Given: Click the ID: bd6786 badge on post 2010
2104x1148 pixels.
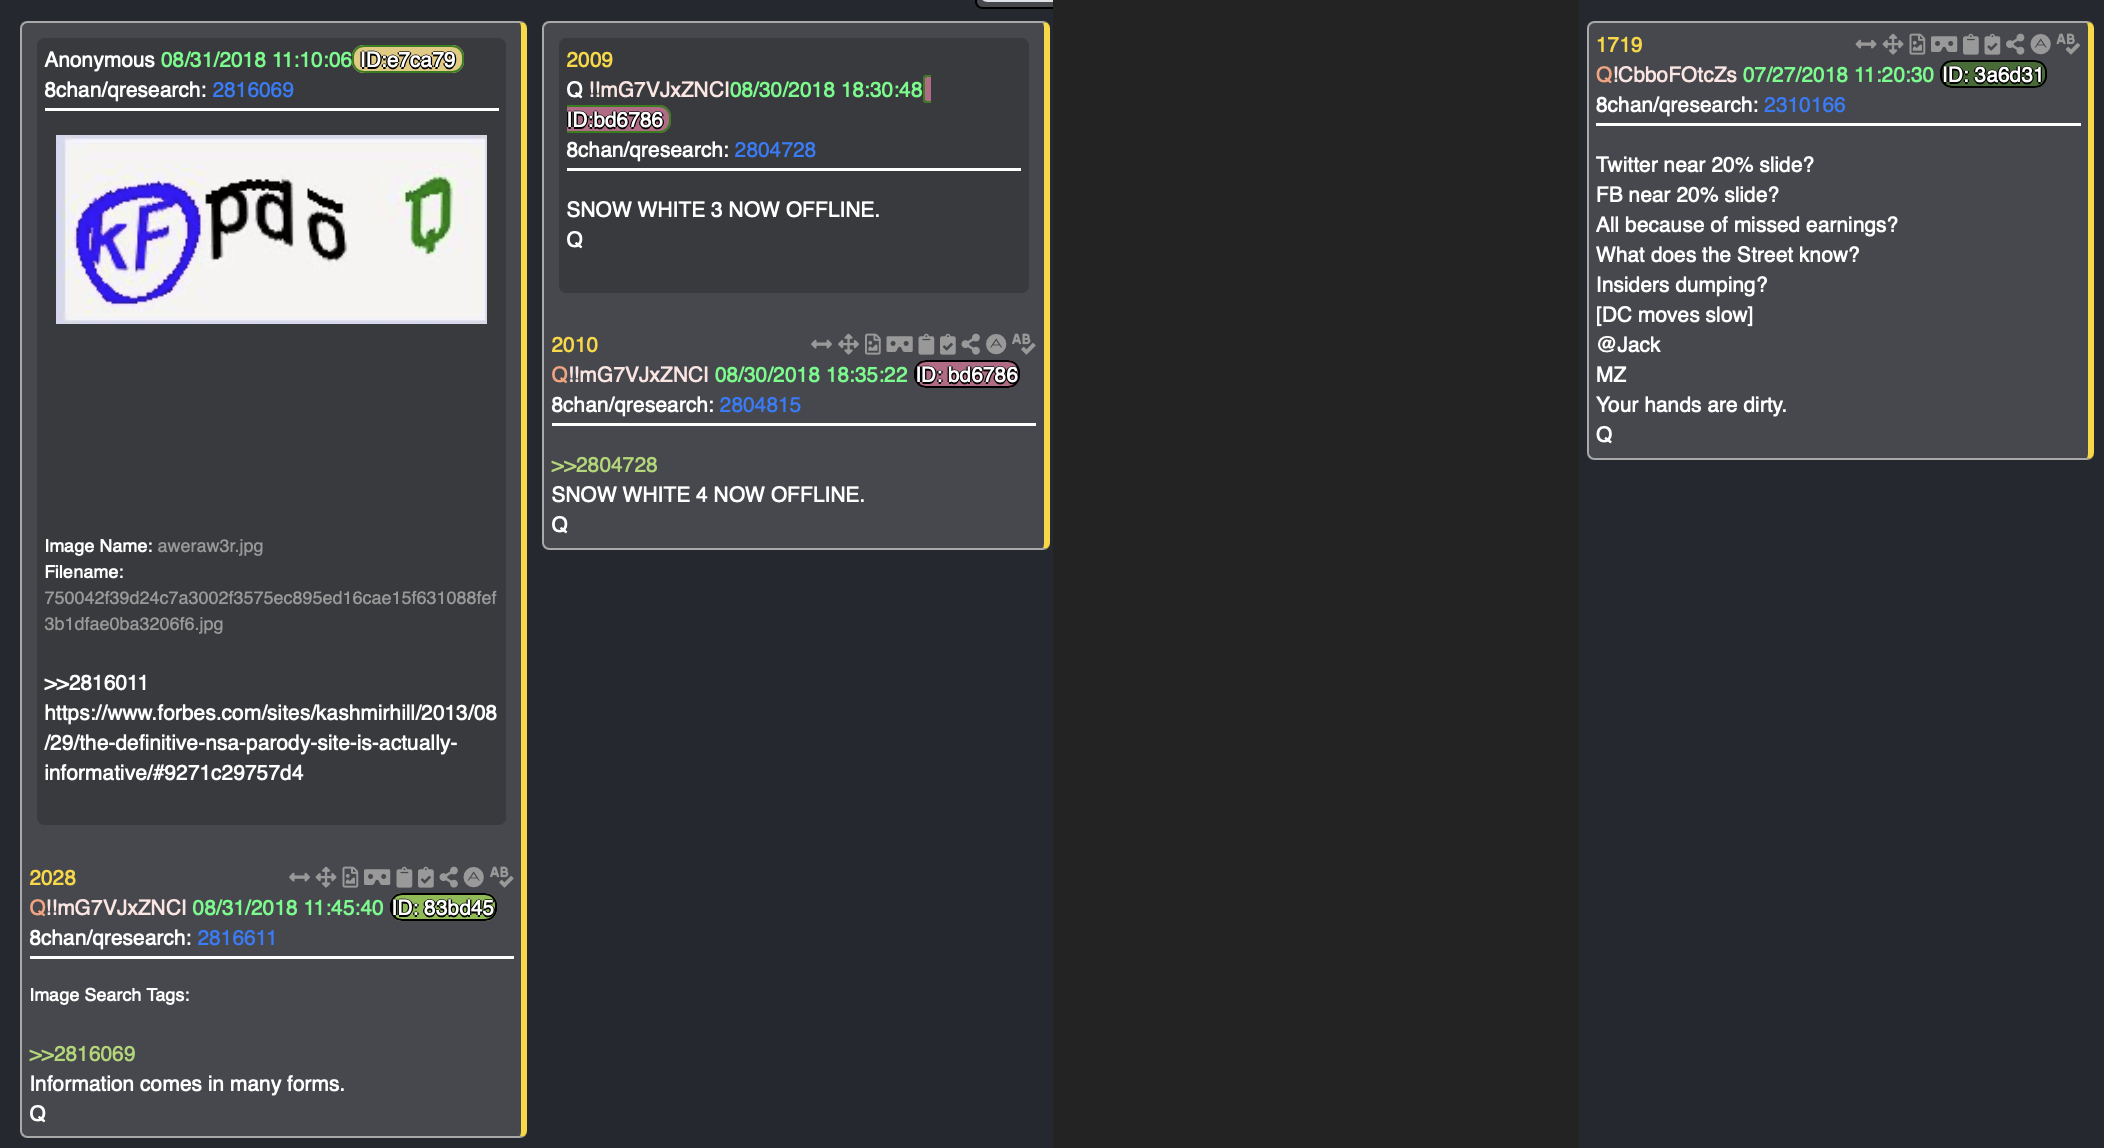Looking at the screenshot, I should coord(967,375).
